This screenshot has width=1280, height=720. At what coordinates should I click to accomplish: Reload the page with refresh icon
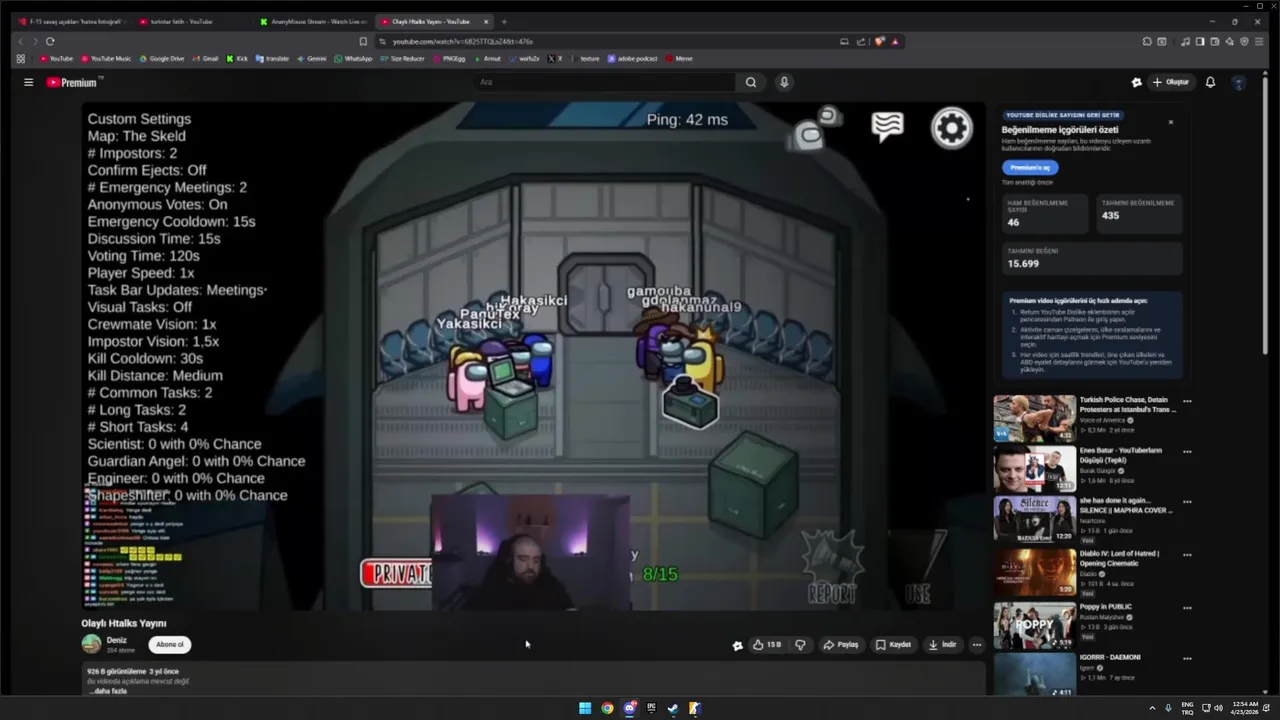(50, 41)
